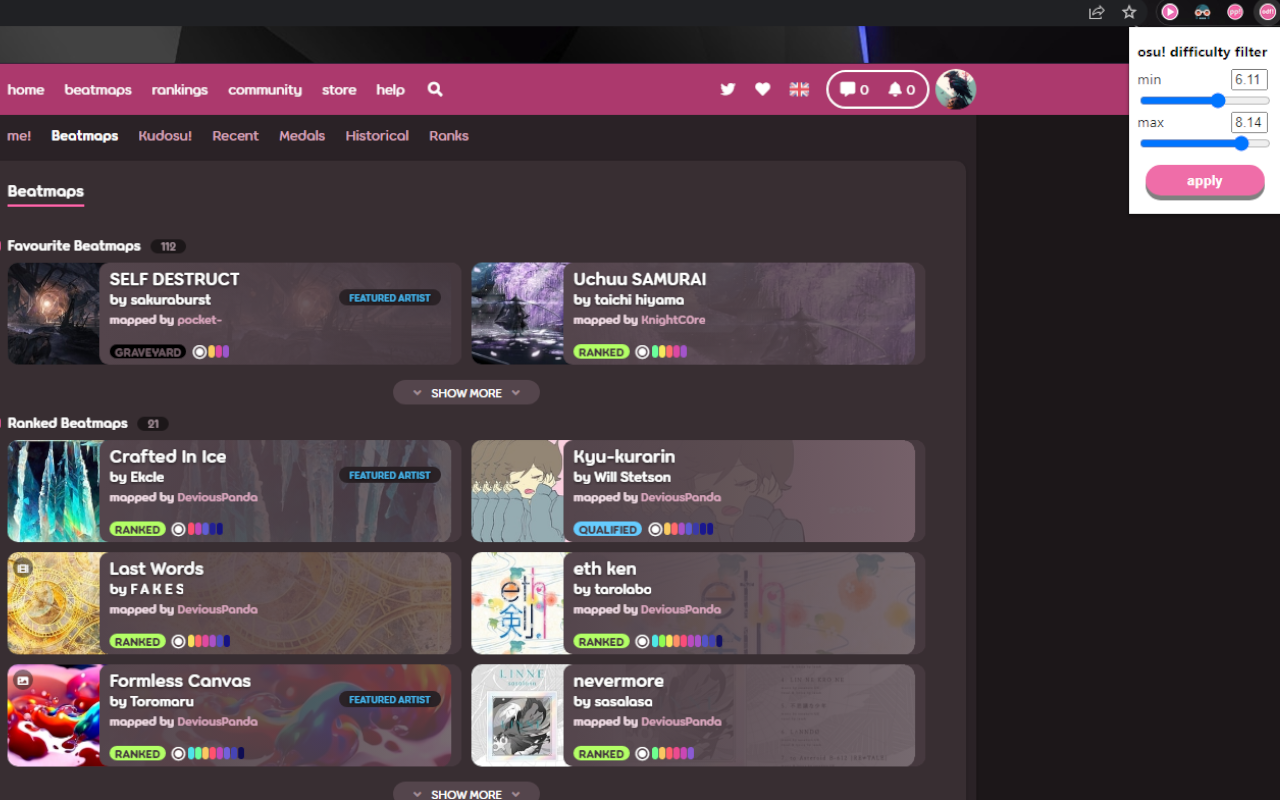Open the search on the osu! navbar

point(435,89)
